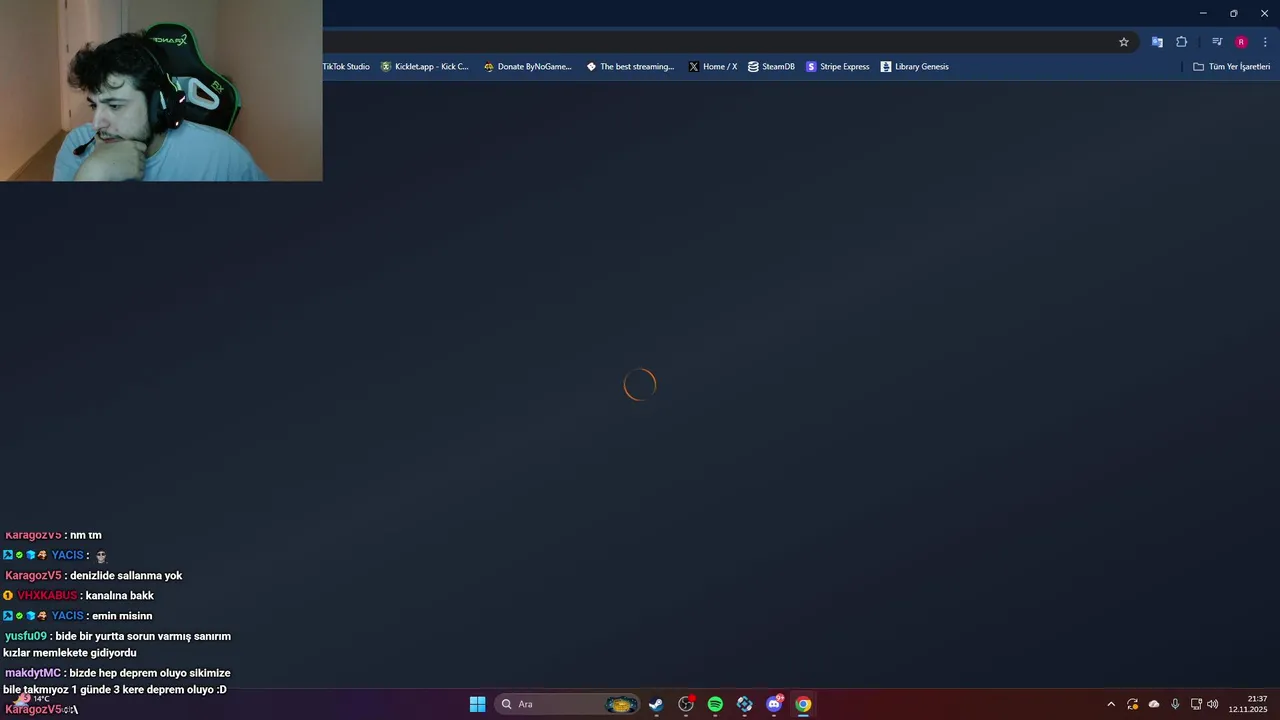Open The best streaming bookmark
The image size is (1280, 720).
click(630, 67)
